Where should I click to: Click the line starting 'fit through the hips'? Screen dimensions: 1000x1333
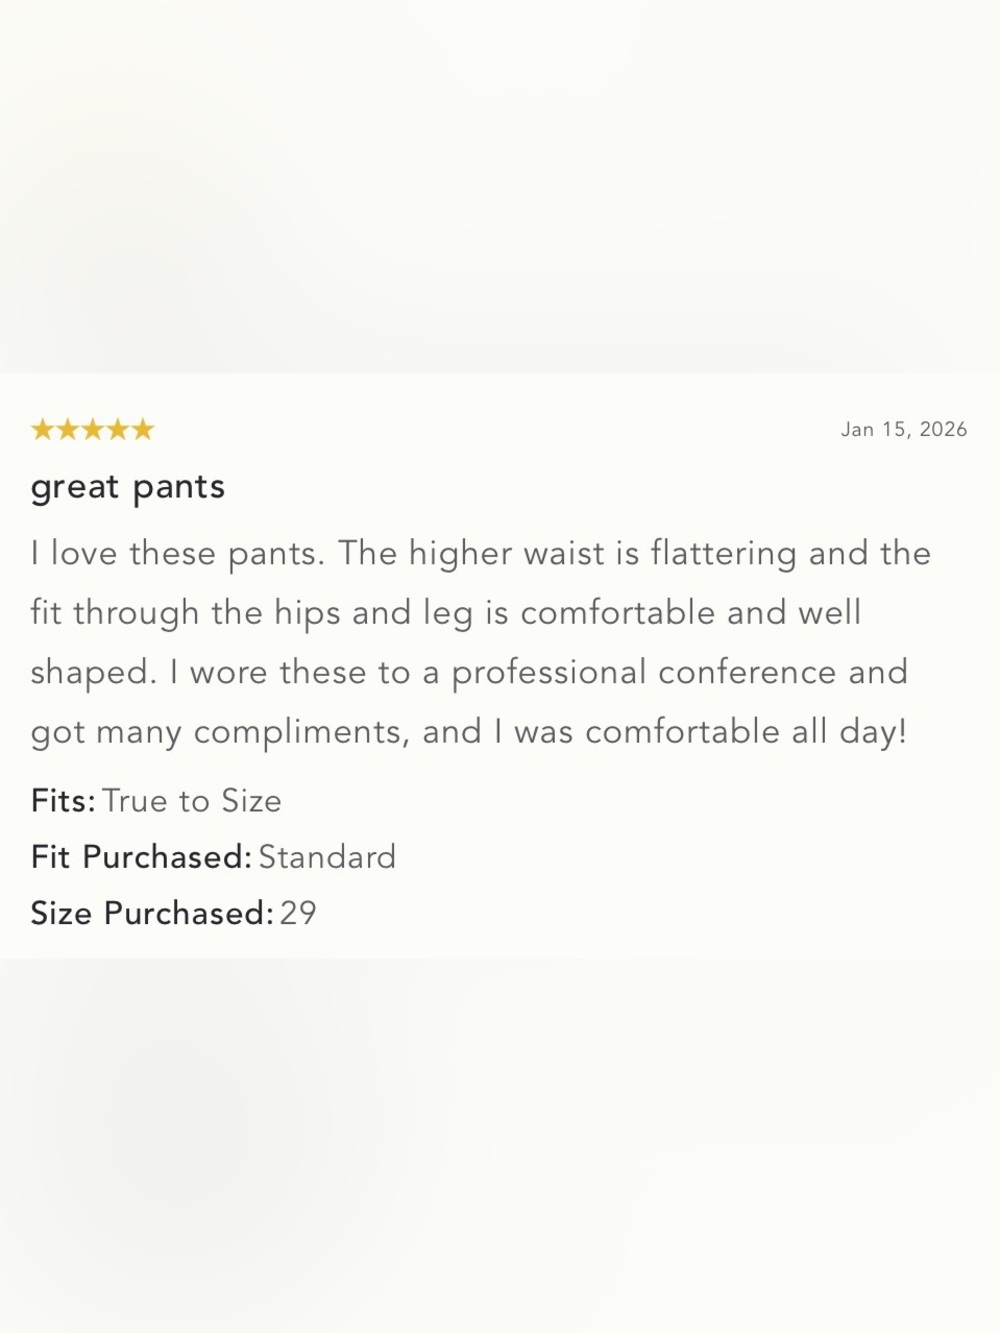coord(446,613)
